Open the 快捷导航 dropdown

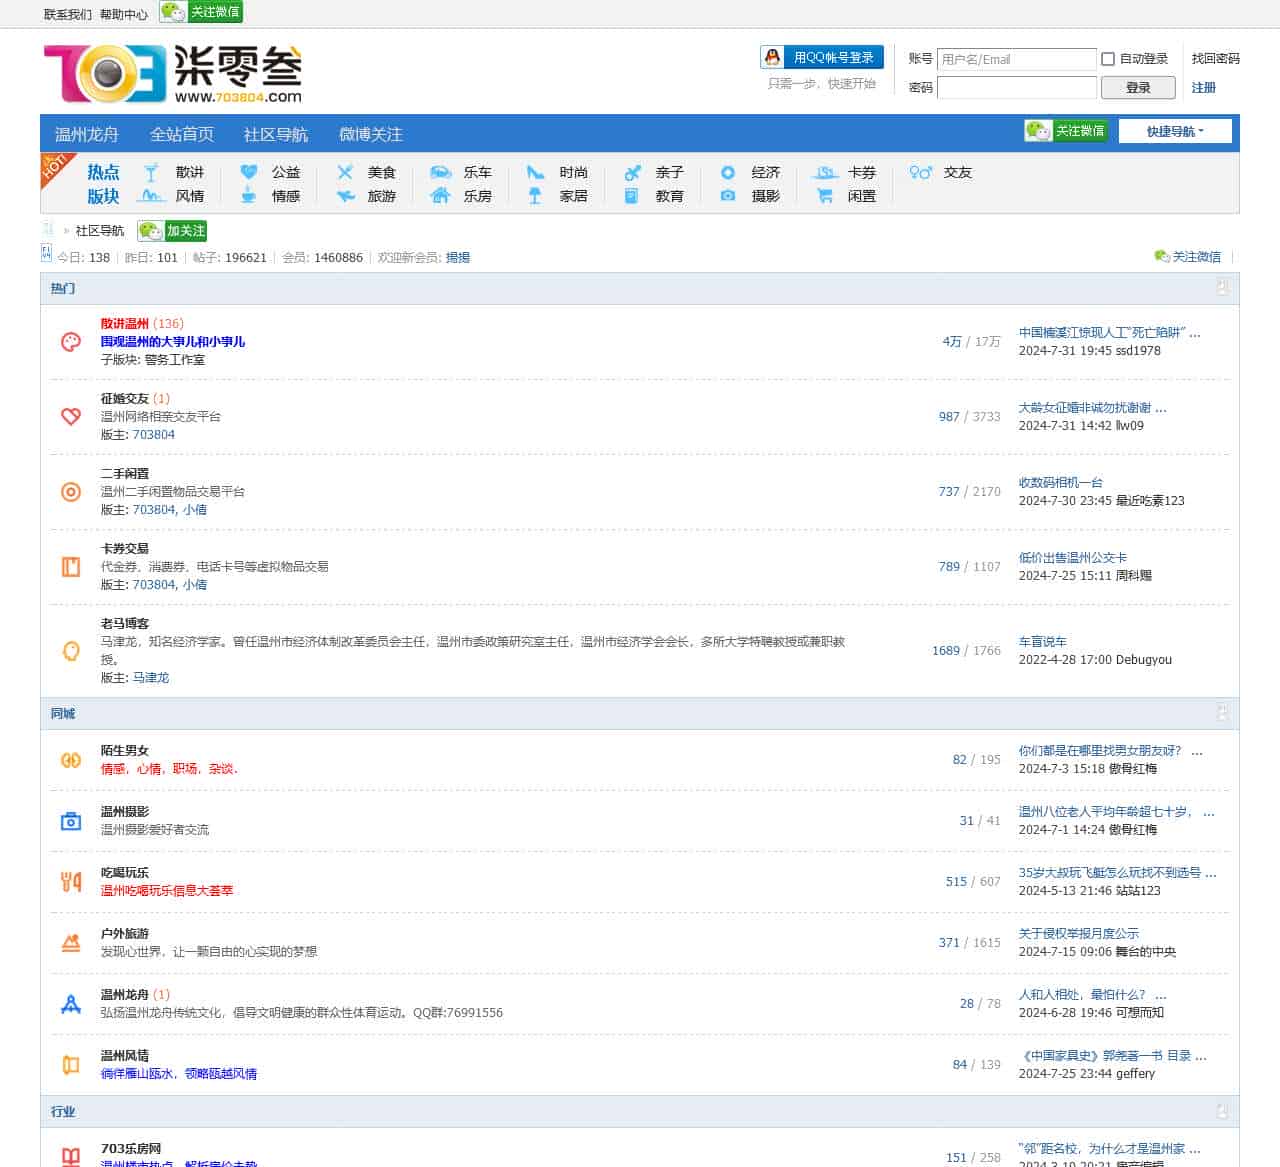(x=1175, y=131)
